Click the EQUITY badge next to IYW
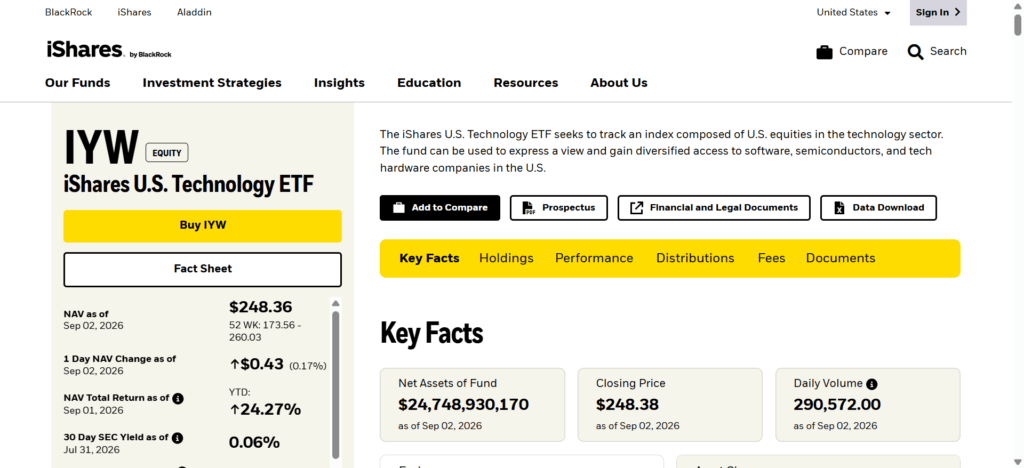Viewport: 1024px width, 468px height. pos(167,153)
